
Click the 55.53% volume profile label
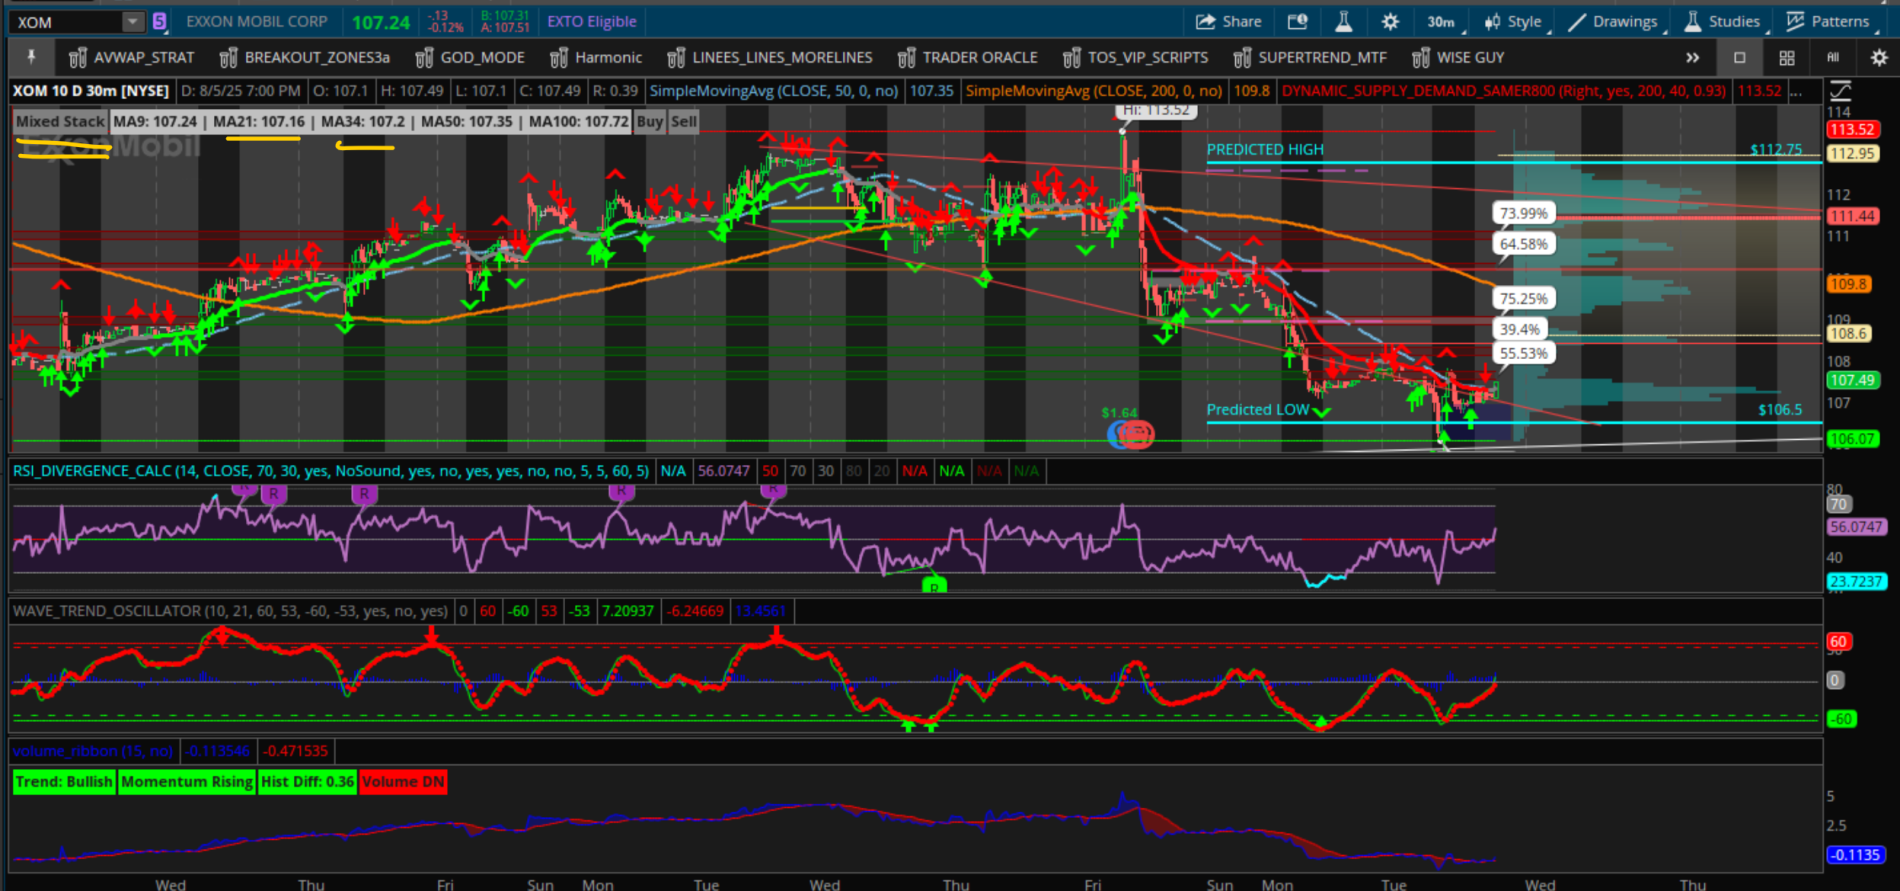click(x=1523, y=353)
